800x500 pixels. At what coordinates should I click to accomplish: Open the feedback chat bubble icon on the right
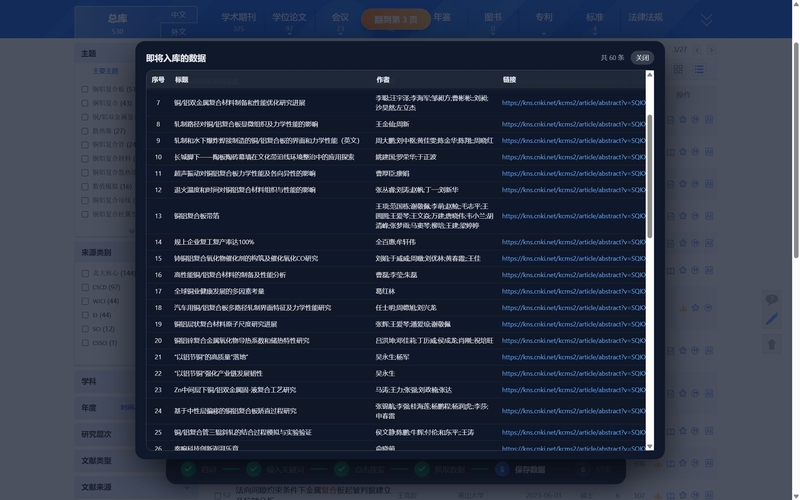tap(771, 299)
